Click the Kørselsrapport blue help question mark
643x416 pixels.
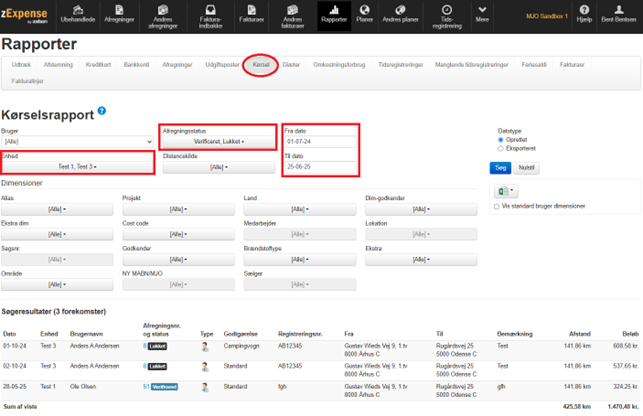(102, 111)
